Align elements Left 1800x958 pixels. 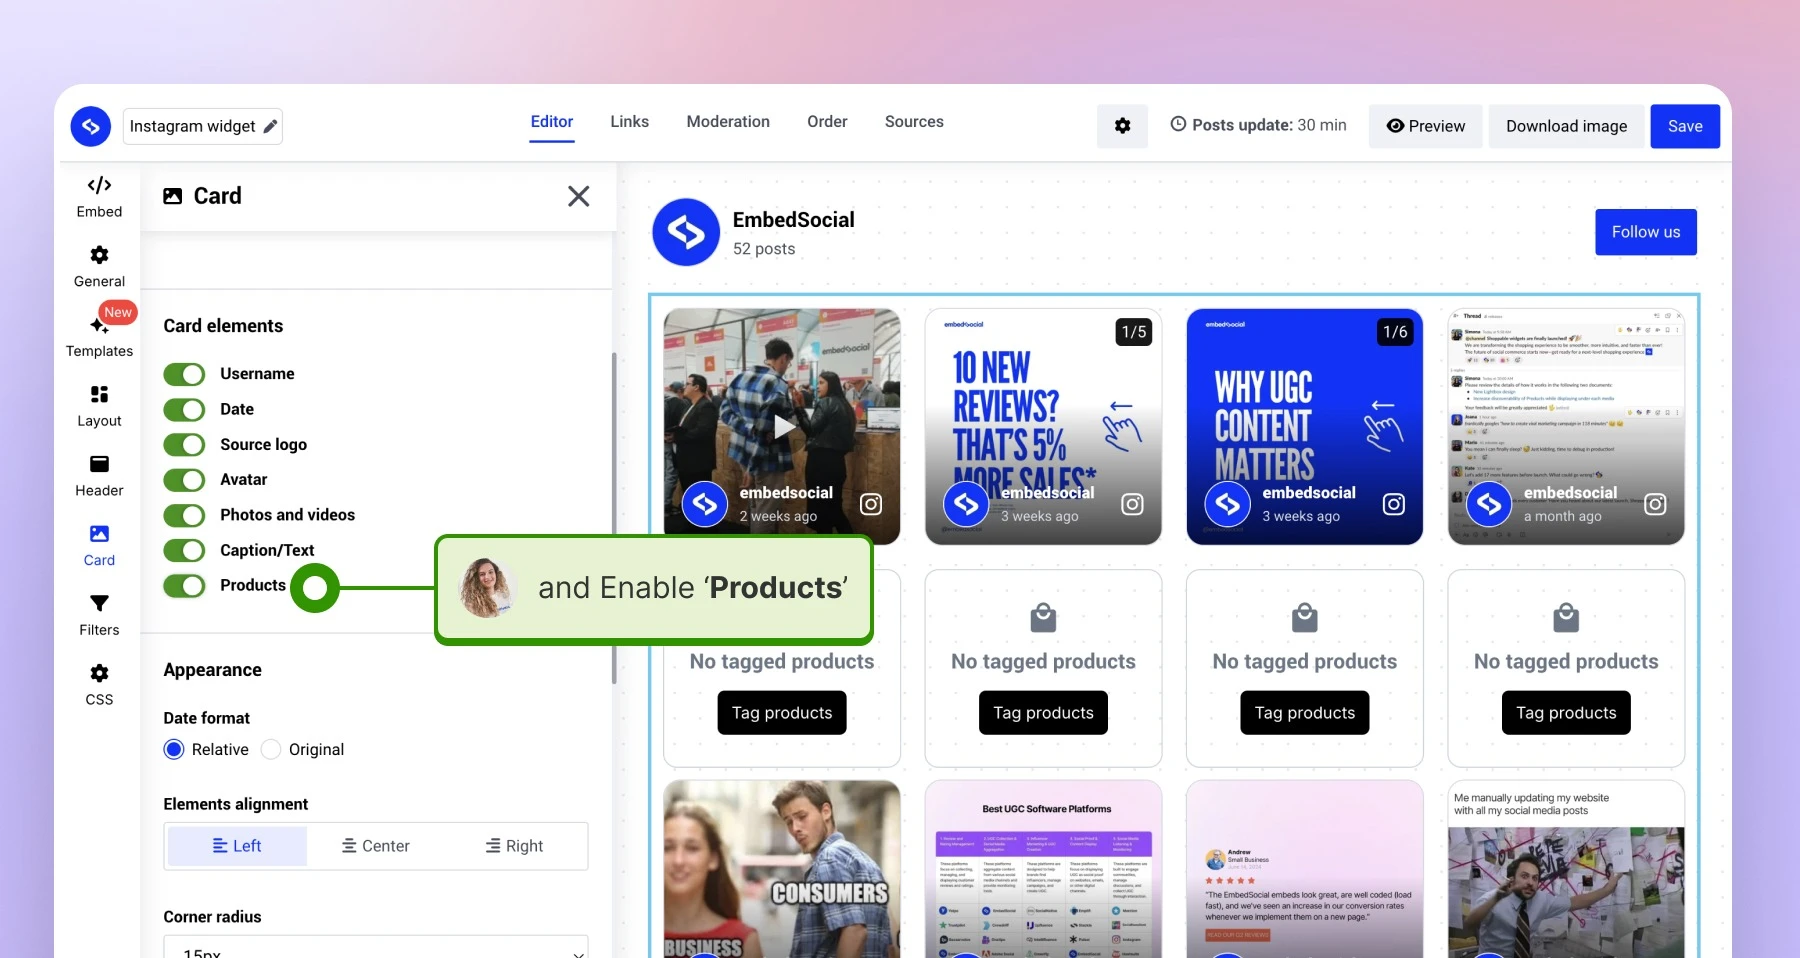(x=237, y=846)
